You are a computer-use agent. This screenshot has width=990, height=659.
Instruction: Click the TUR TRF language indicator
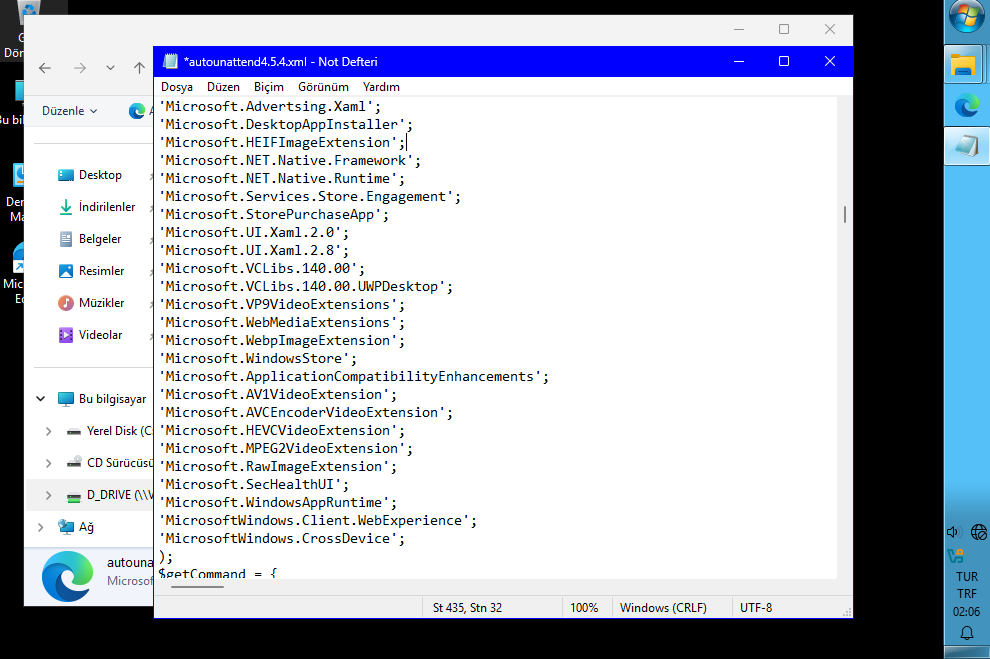(x=967, y=585)
